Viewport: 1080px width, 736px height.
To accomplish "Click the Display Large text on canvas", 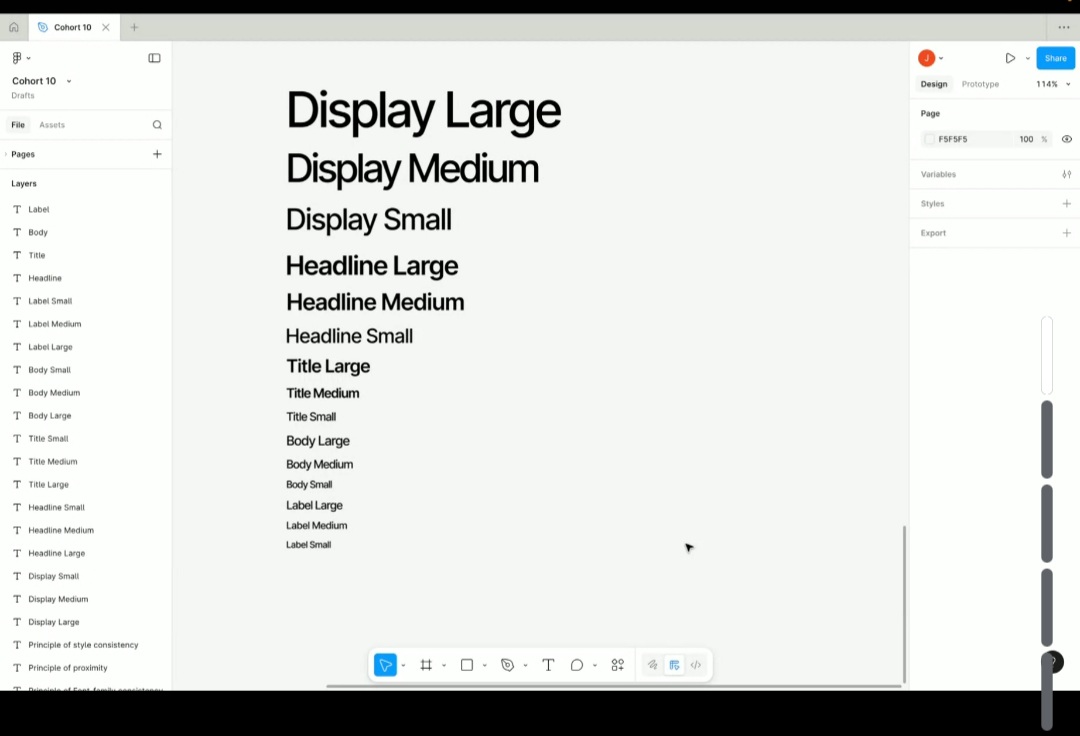I will click(x=423, y=112).
